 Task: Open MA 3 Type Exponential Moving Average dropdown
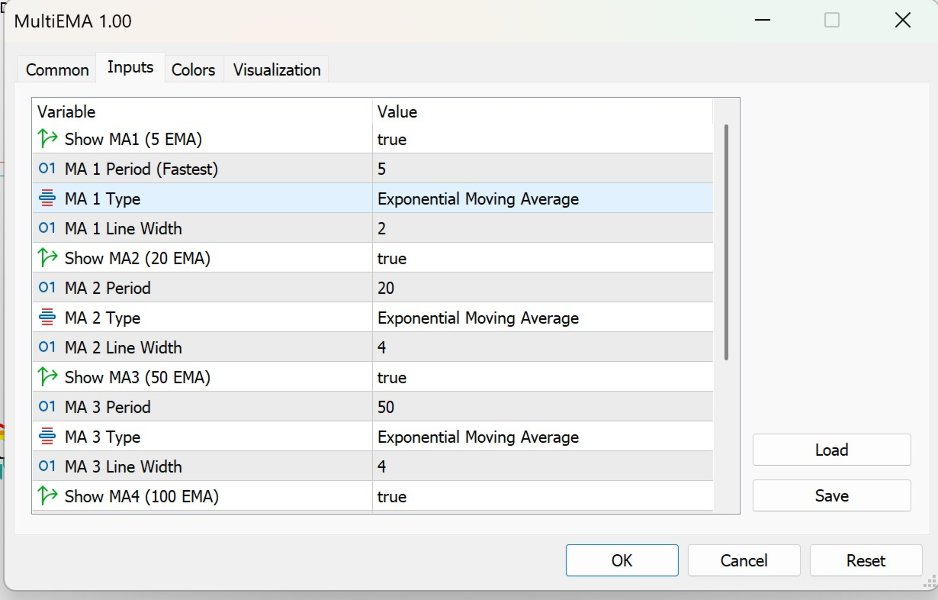(x=543, y=436)
